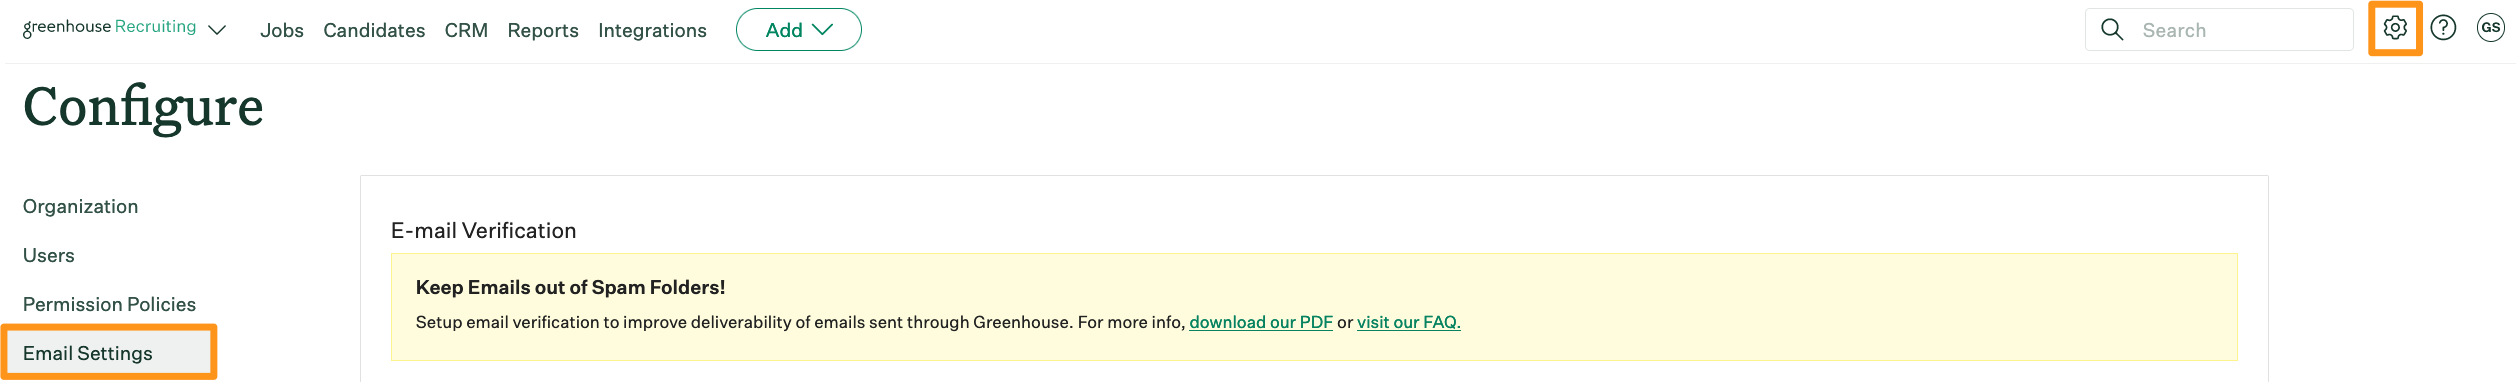Focus the Search input field

click(x=2219, y=30)
